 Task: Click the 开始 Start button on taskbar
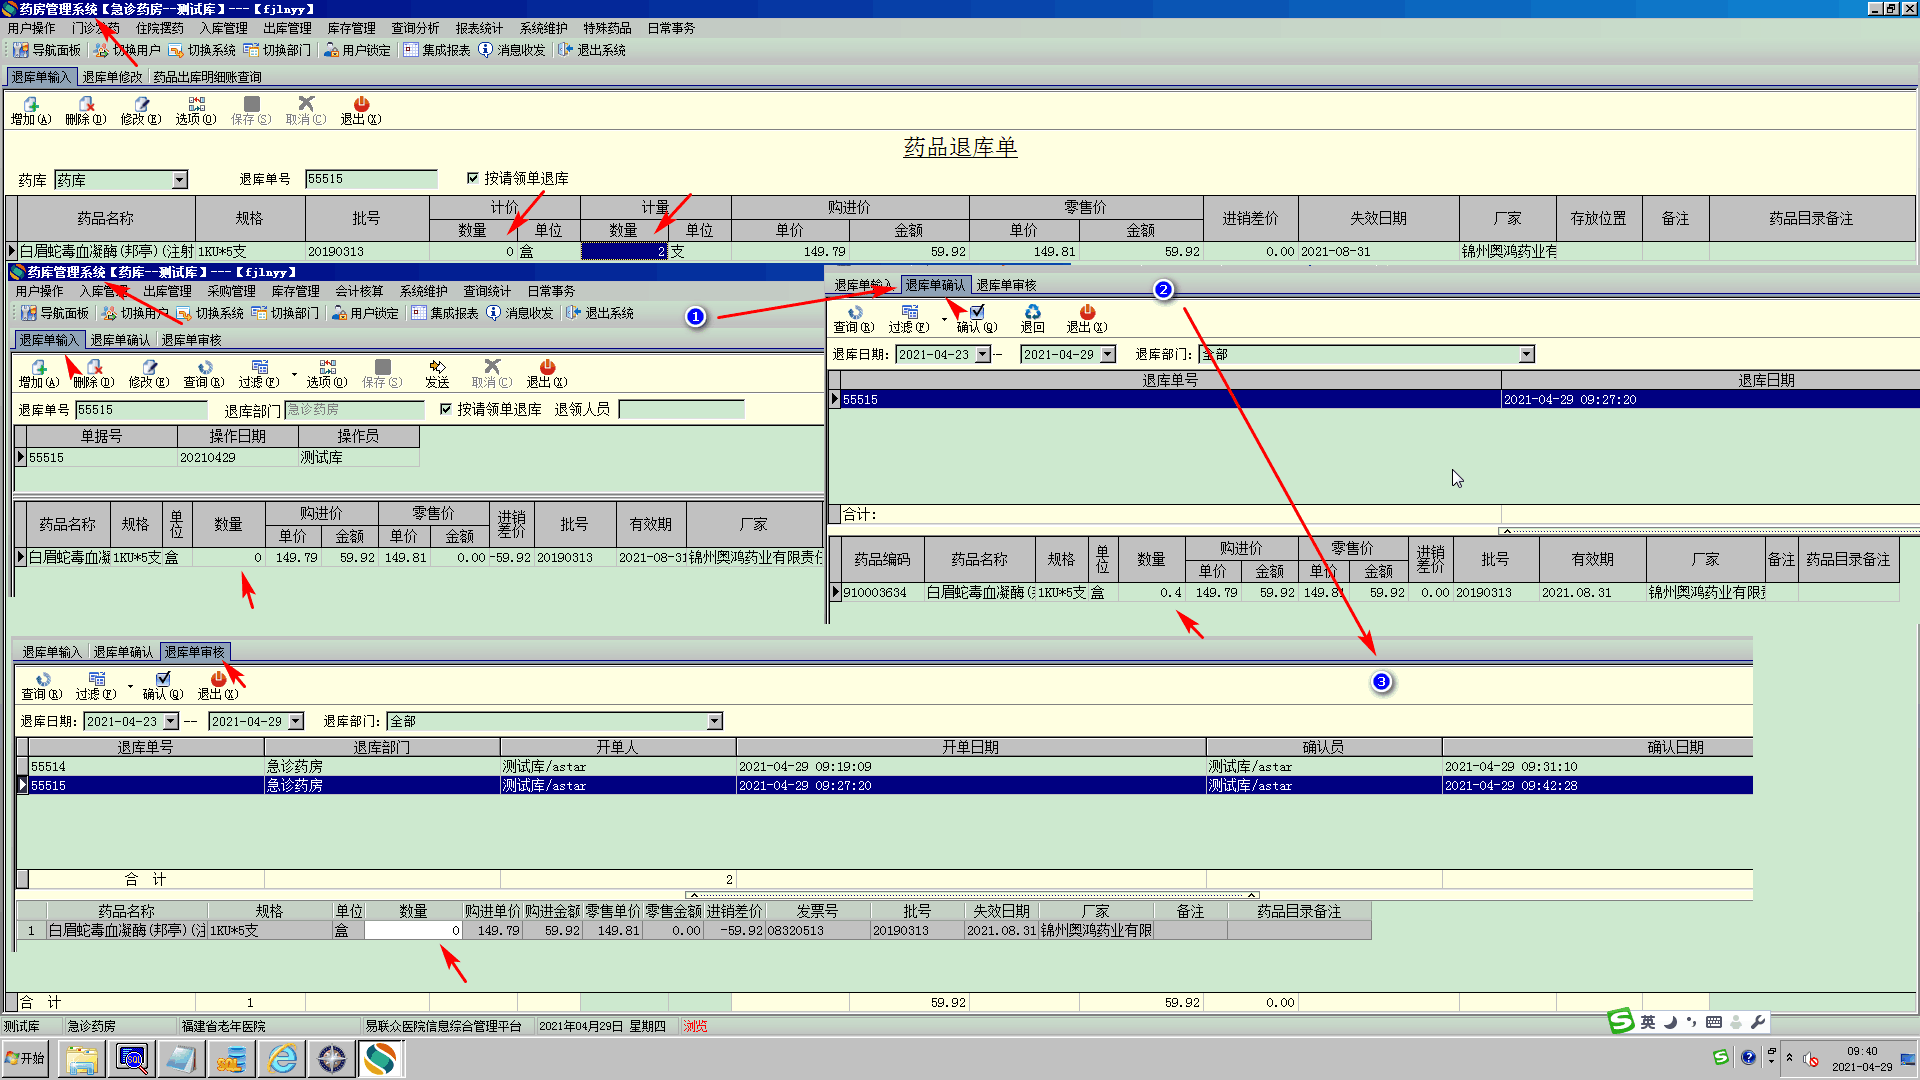(27, 1058)
